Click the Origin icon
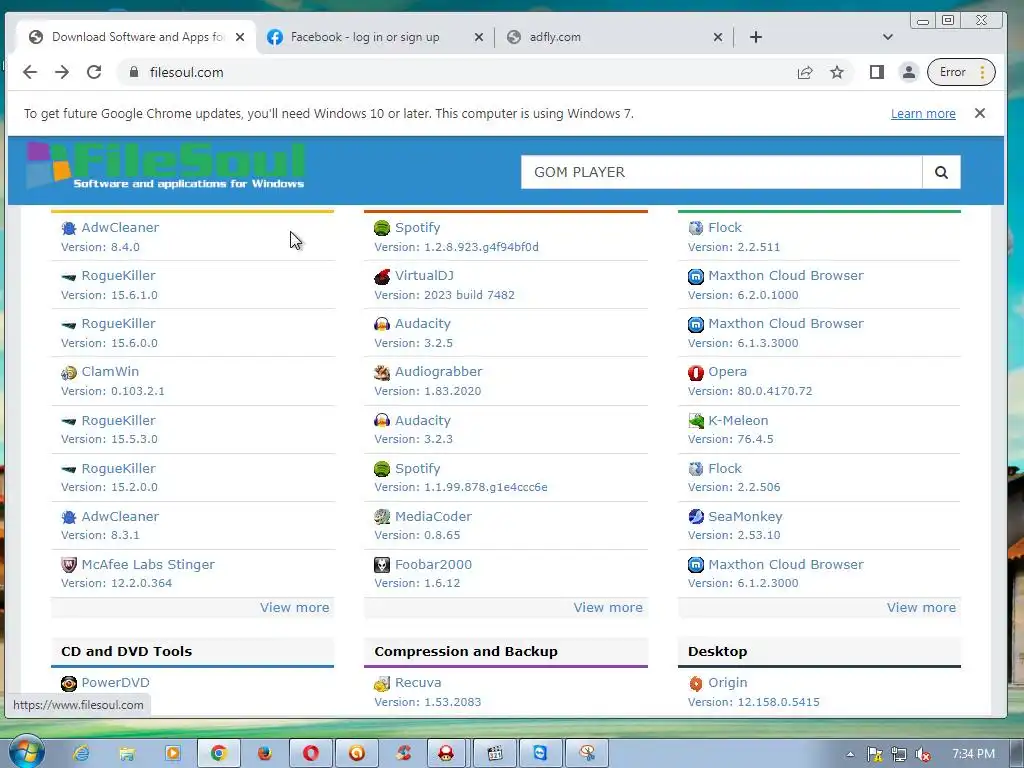Image resolution: width=1024 pixels, height=768 pixels. tap(696, 683)
